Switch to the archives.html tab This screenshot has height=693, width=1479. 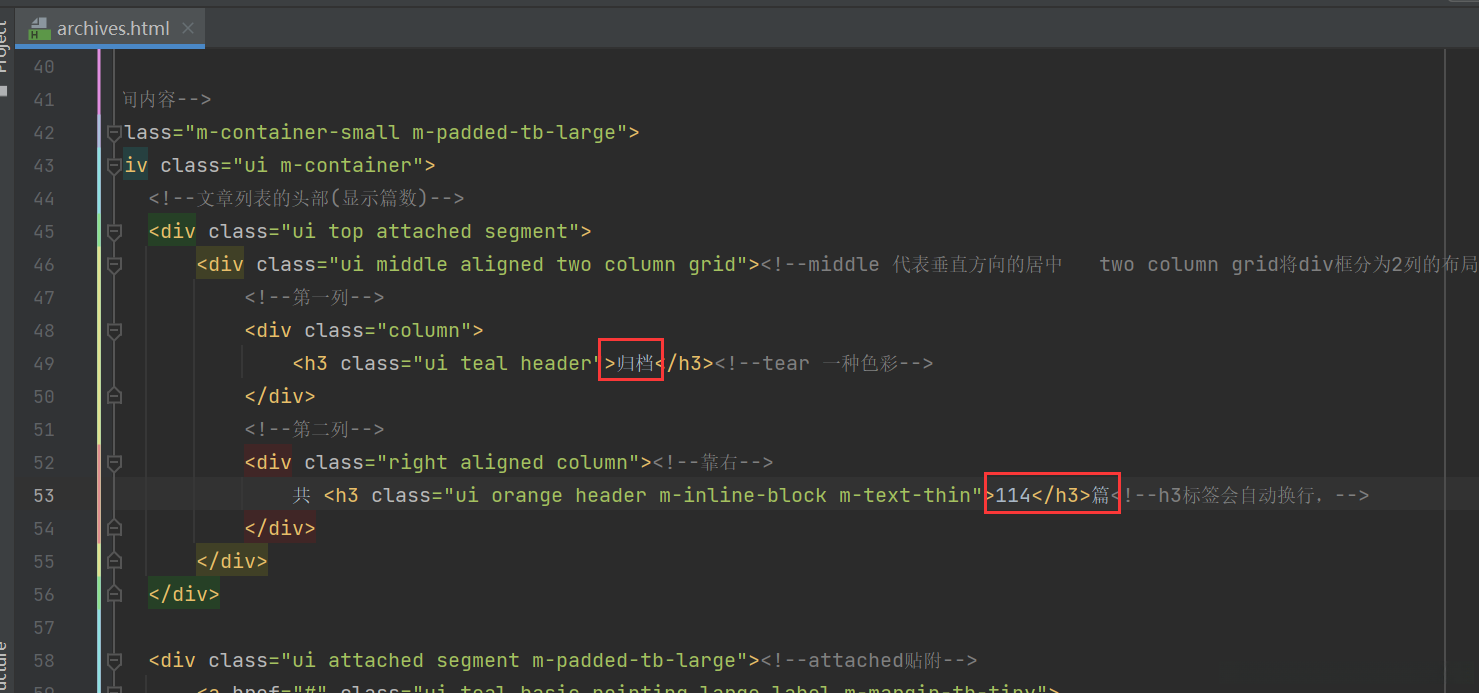click(110, 28)
